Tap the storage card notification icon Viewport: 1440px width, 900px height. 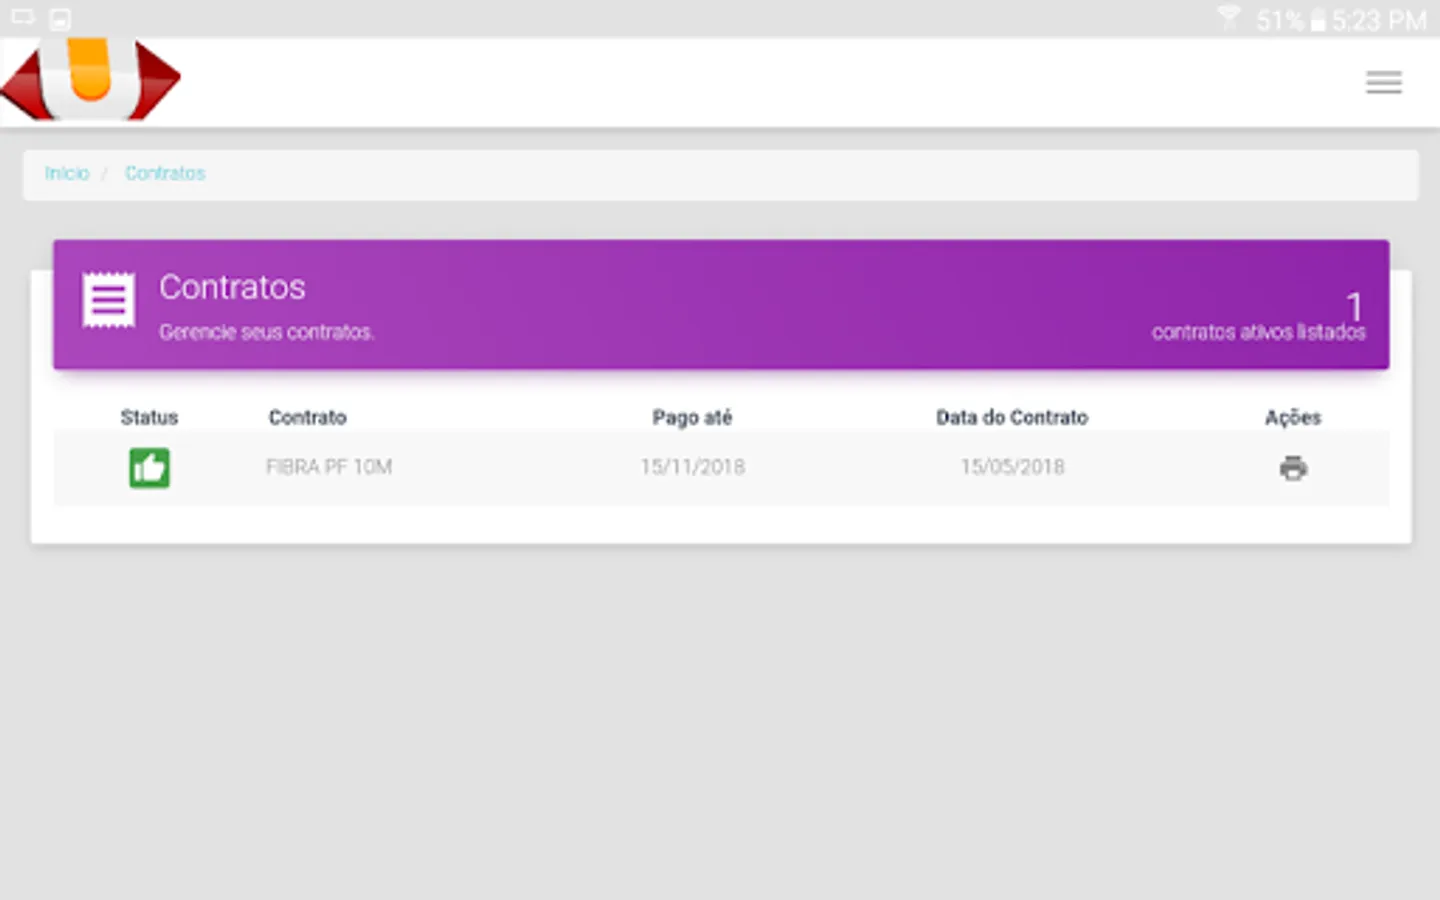tap(60, 19)
